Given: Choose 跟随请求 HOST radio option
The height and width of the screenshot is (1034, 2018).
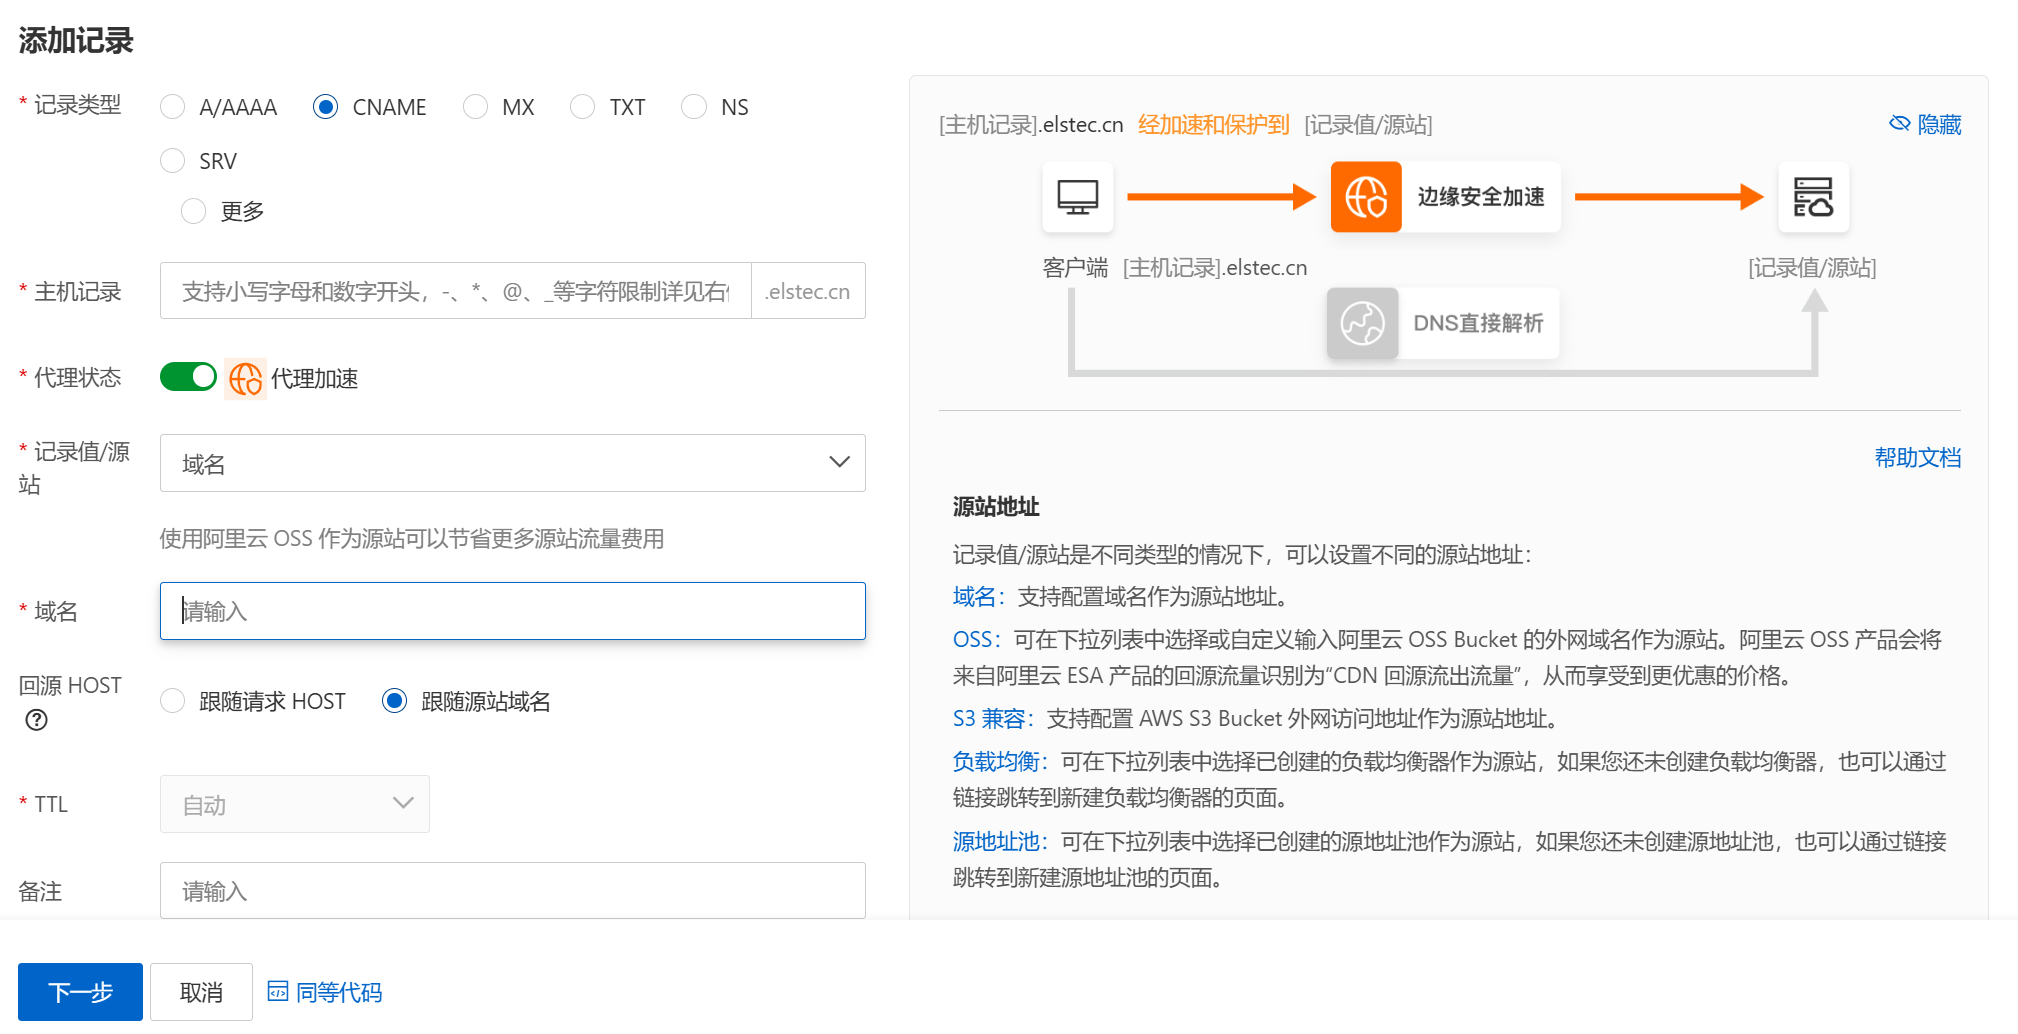Looking at the screenshot, I should click(173, 701).
